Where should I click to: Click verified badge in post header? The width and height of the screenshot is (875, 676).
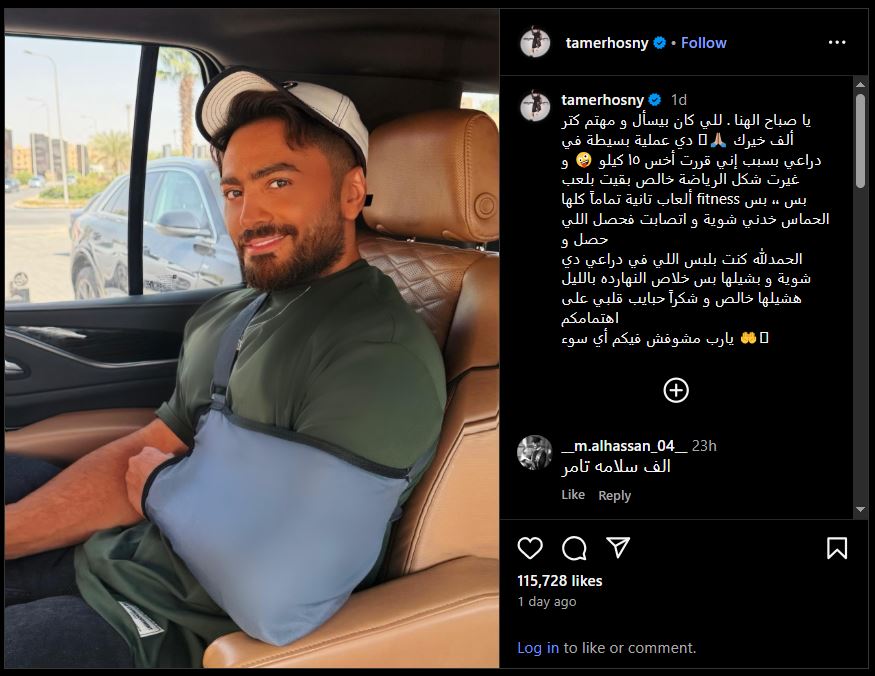coord(660,43)
